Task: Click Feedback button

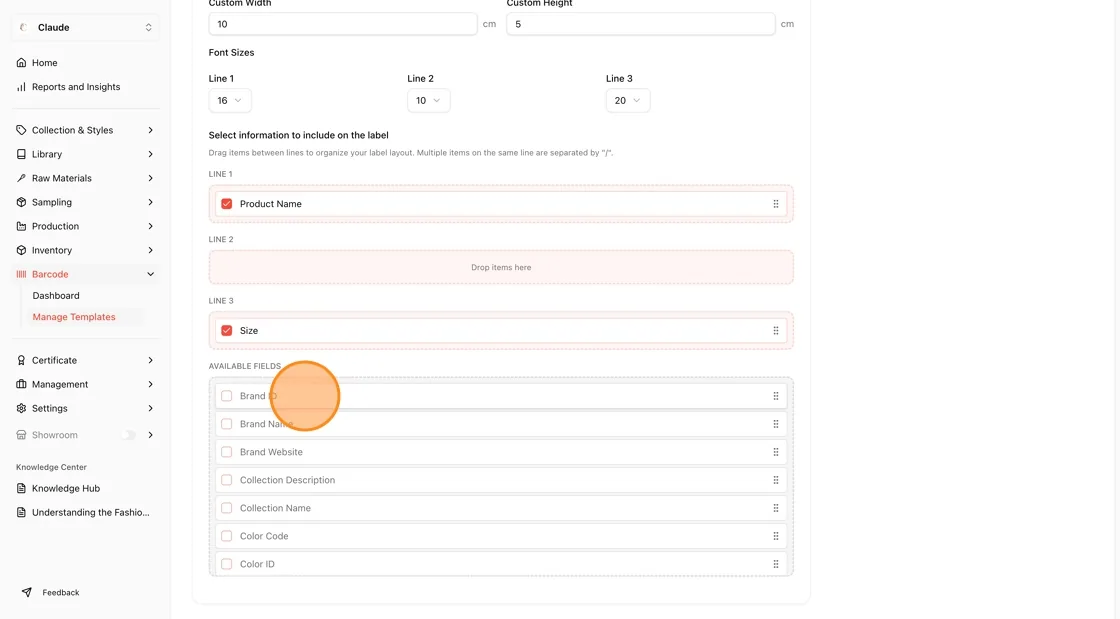Action: click(x=50, y=593)
